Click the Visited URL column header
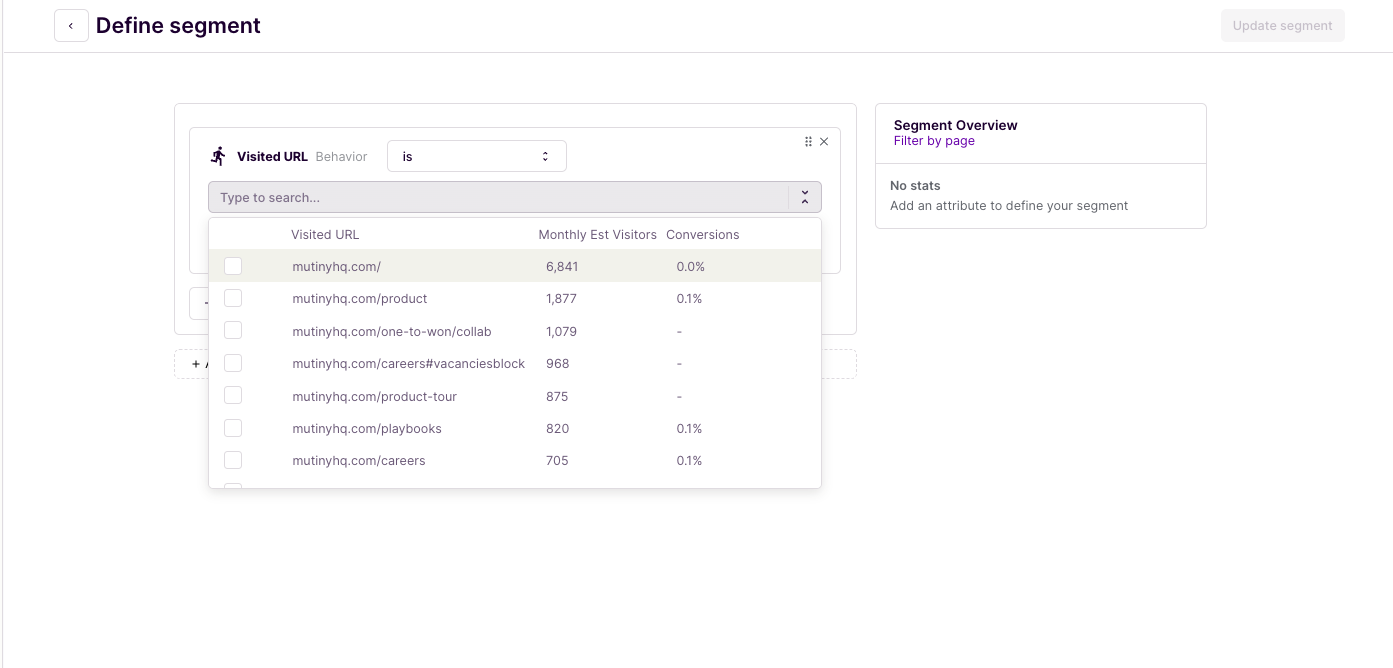The width and height of the screenshot is (1393, 668). [325, 234]
